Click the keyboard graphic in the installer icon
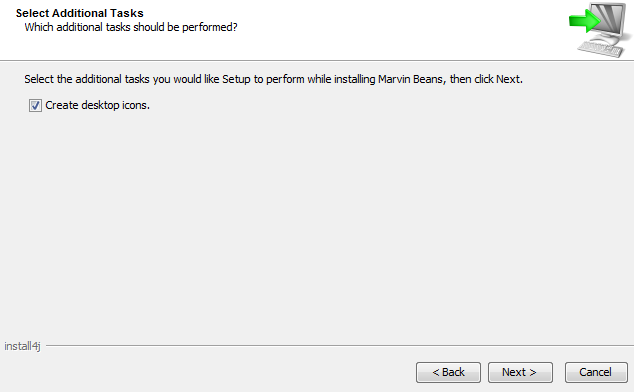Screen dimensions: 634x392 tap(600, 49)
